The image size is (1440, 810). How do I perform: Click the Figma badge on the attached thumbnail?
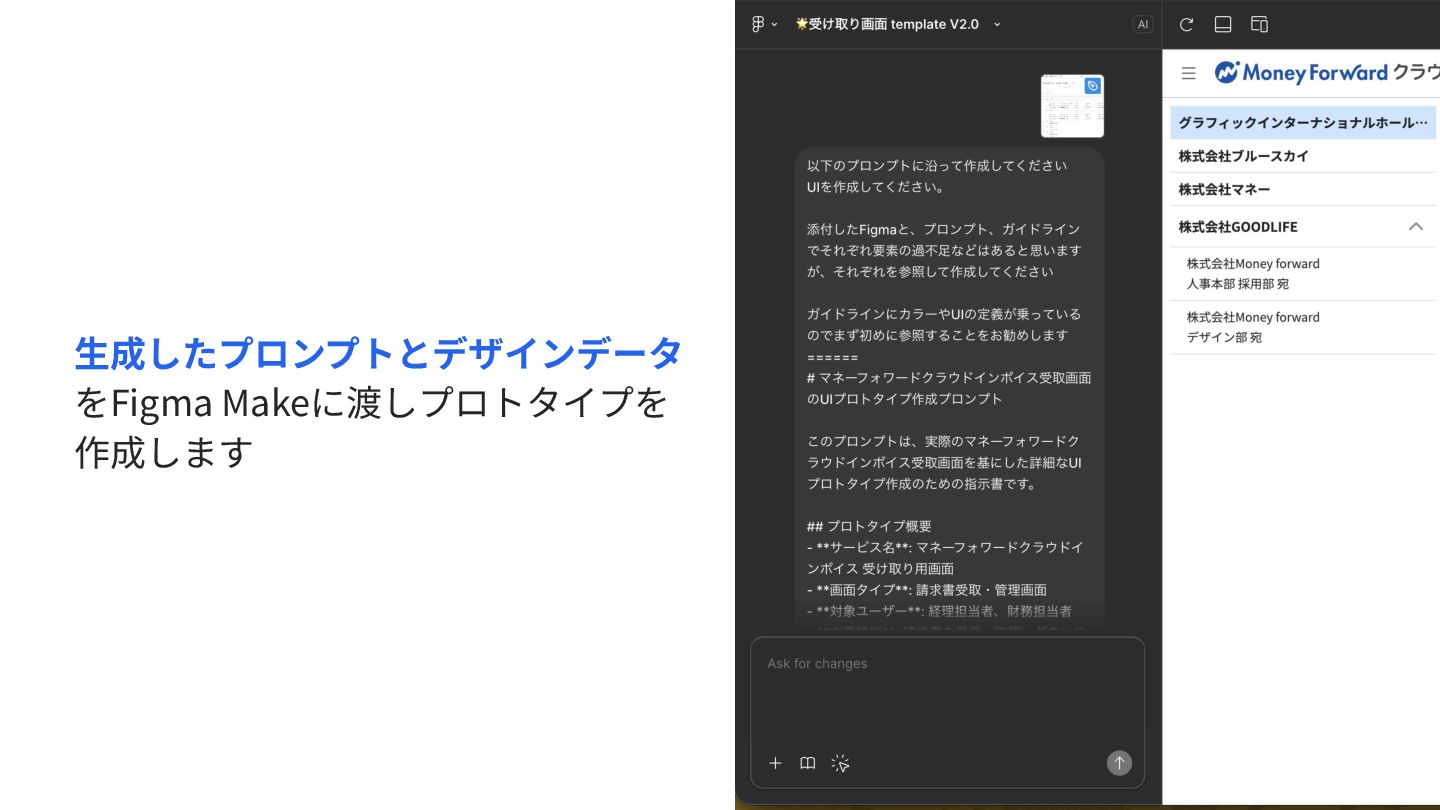point(1093,86)
